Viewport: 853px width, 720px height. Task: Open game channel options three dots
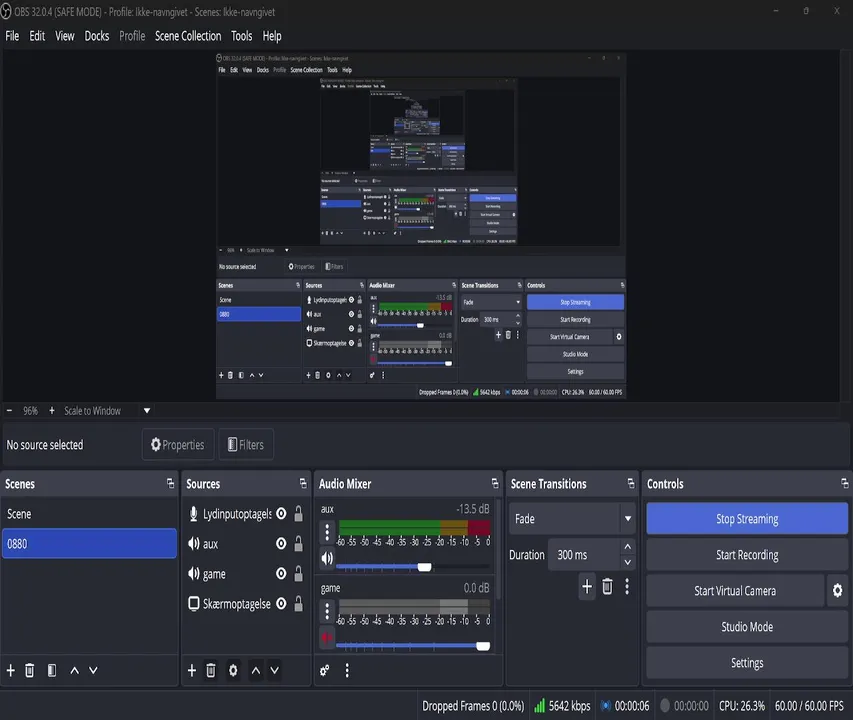tap(327, 611)
